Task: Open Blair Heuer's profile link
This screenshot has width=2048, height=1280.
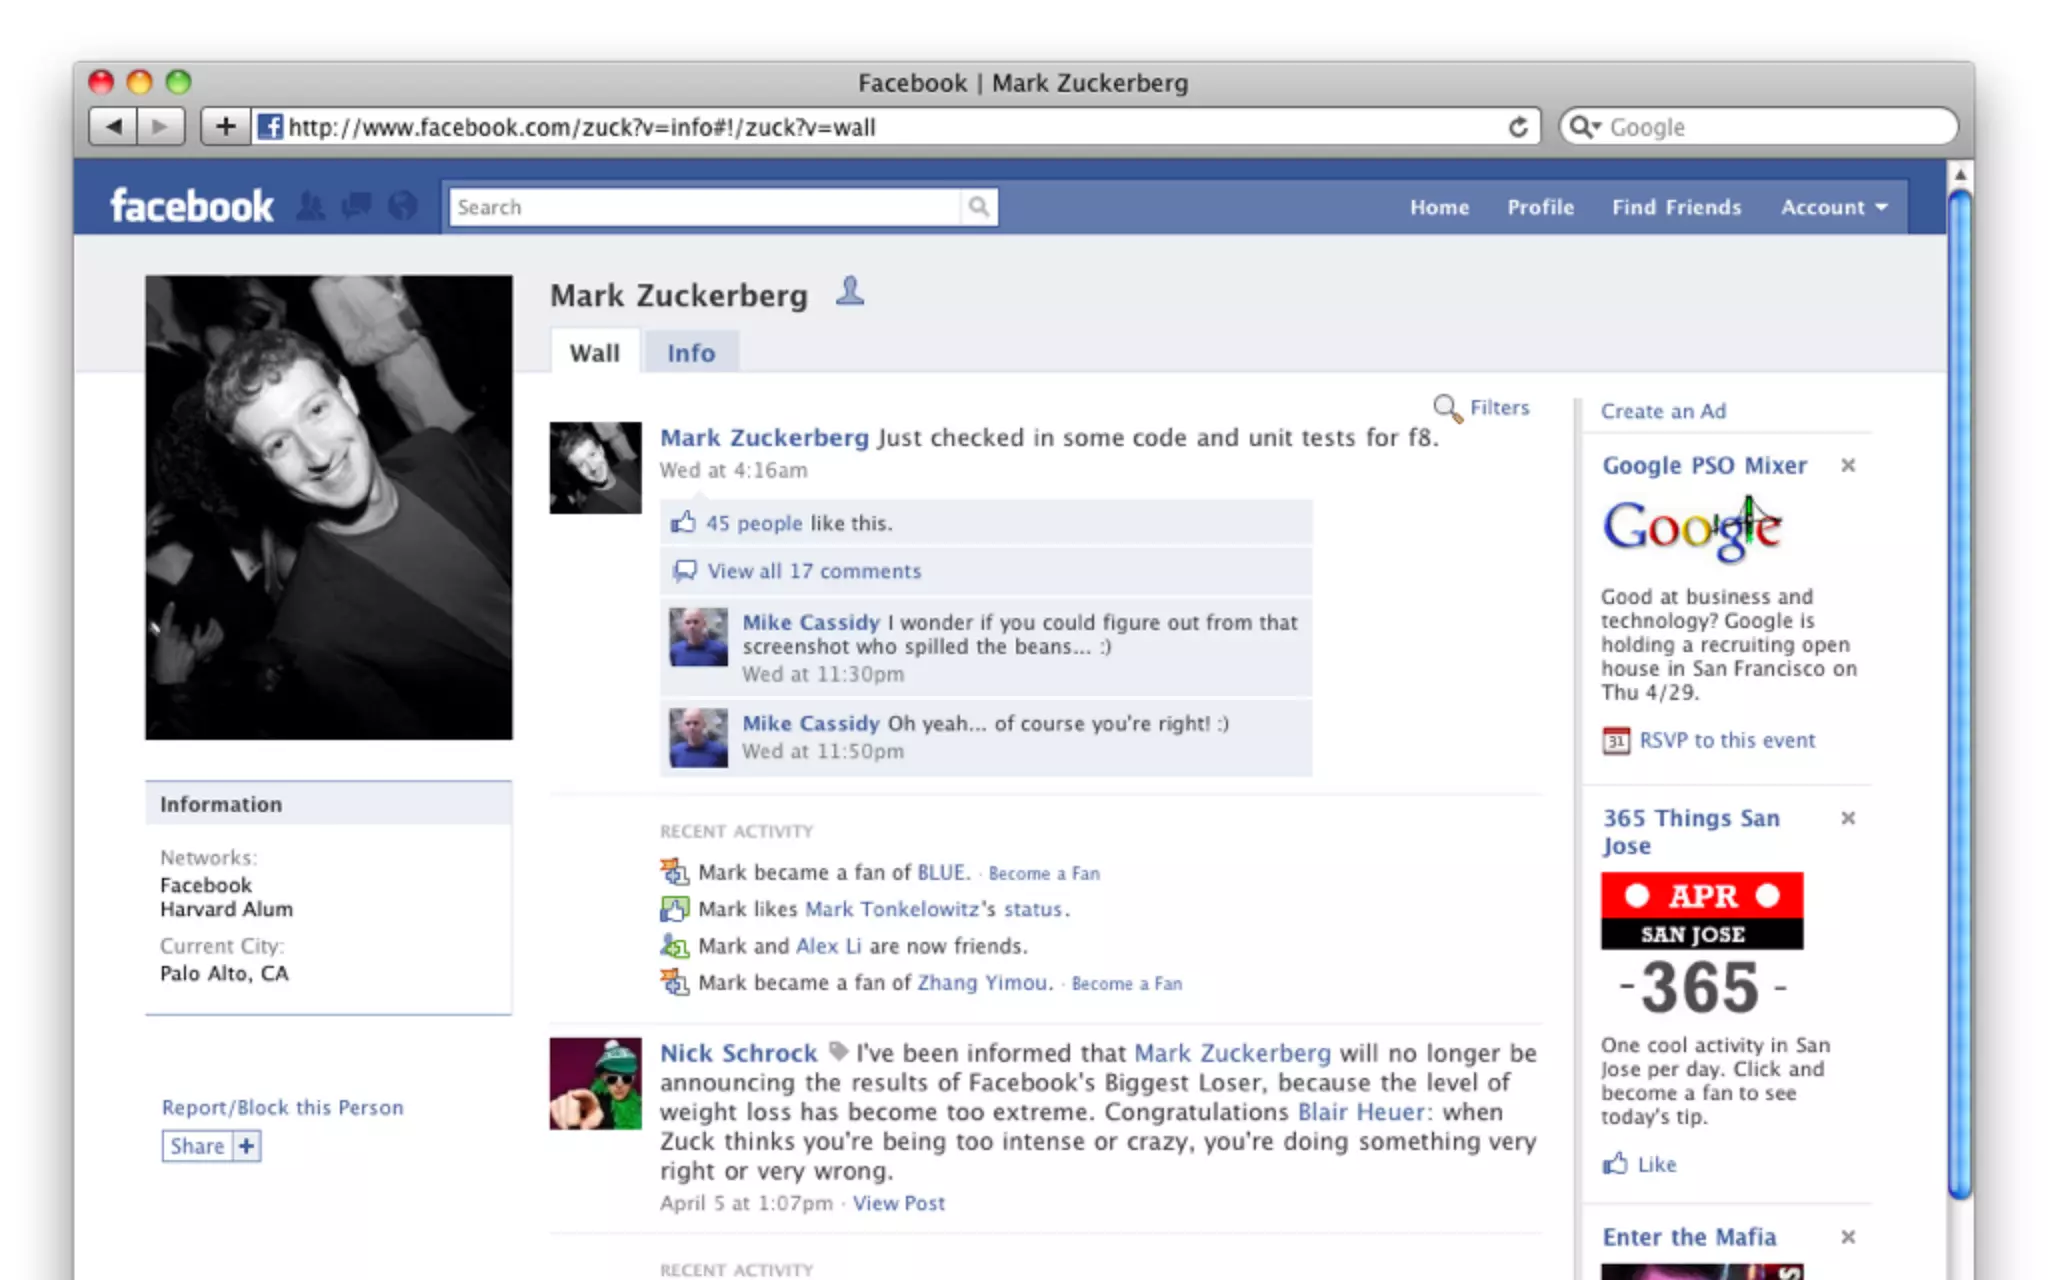Action: click(1361, 1112)
